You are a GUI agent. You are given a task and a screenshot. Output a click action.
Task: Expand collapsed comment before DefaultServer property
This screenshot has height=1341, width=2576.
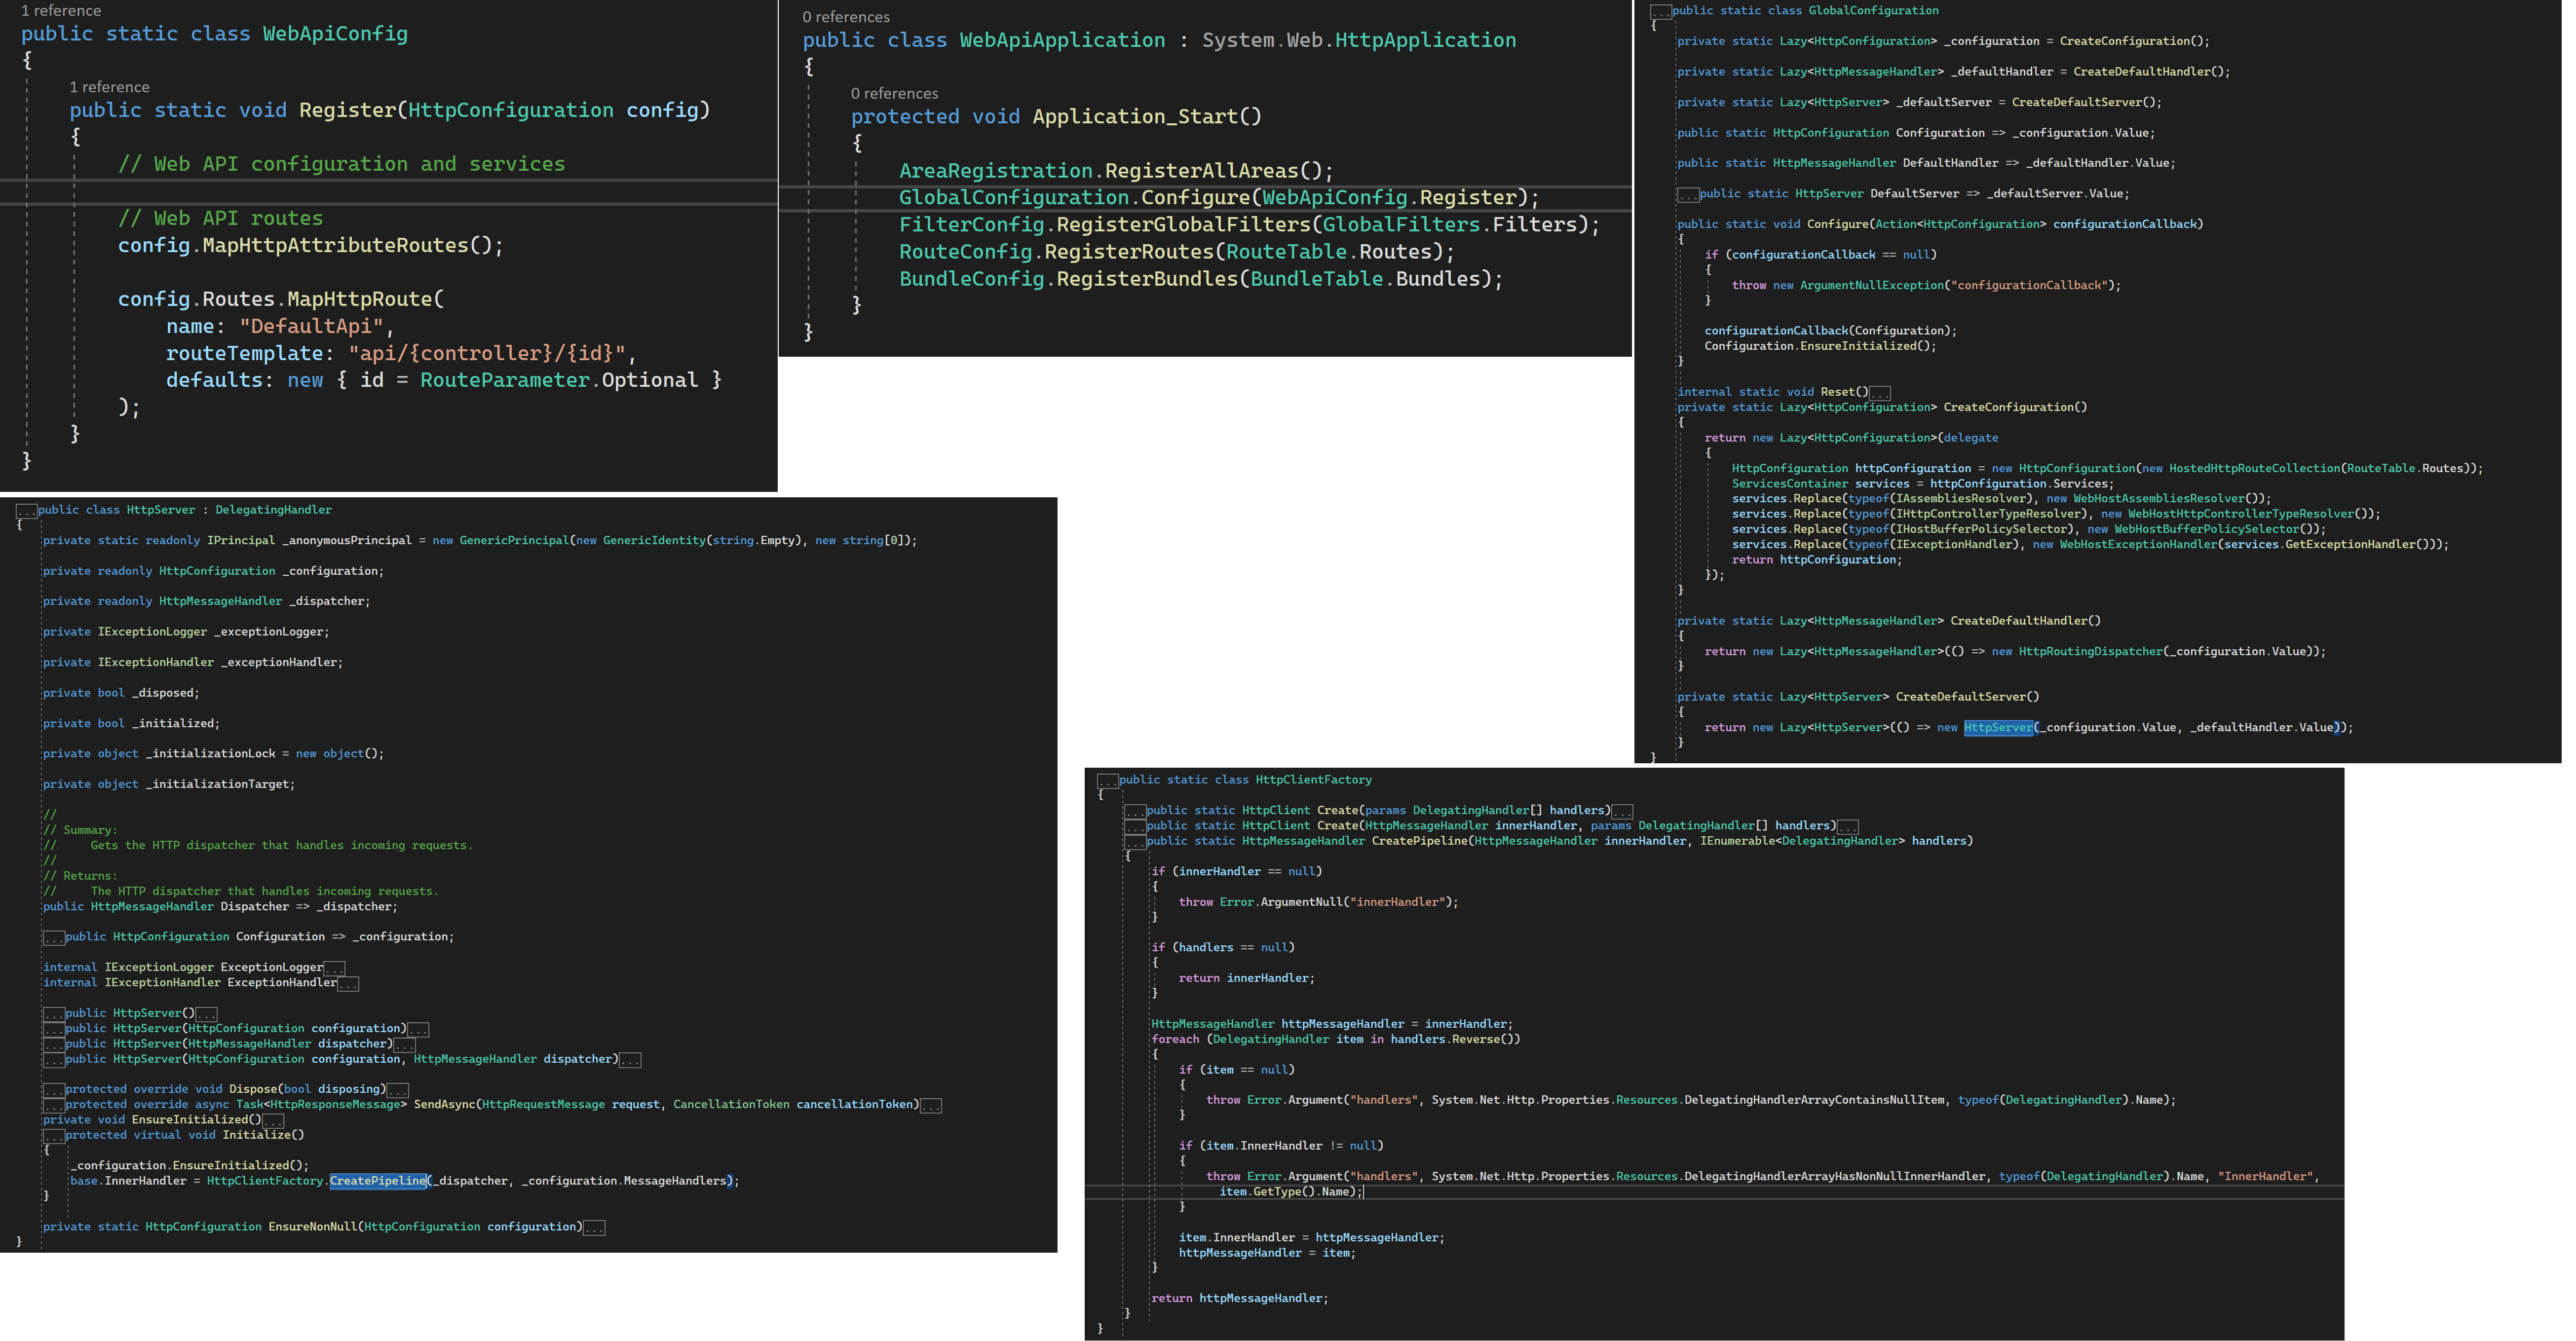[x=1688, y=195]
